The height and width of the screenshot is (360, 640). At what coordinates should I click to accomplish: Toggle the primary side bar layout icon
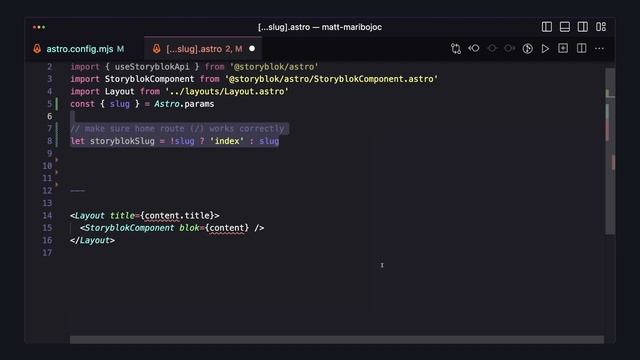547,27
